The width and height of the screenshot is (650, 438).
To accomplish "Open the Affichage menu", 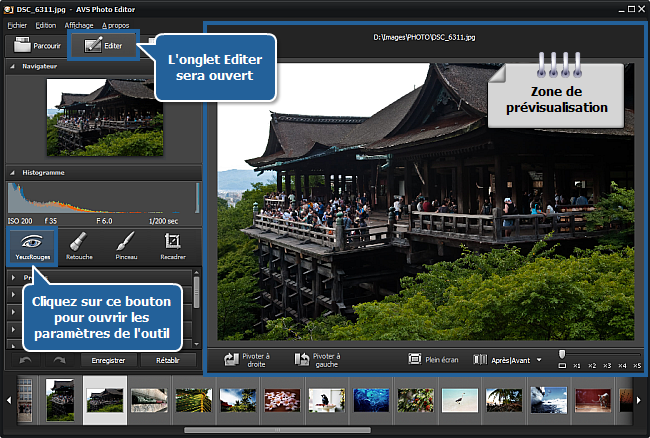I will tap(79, 25).
